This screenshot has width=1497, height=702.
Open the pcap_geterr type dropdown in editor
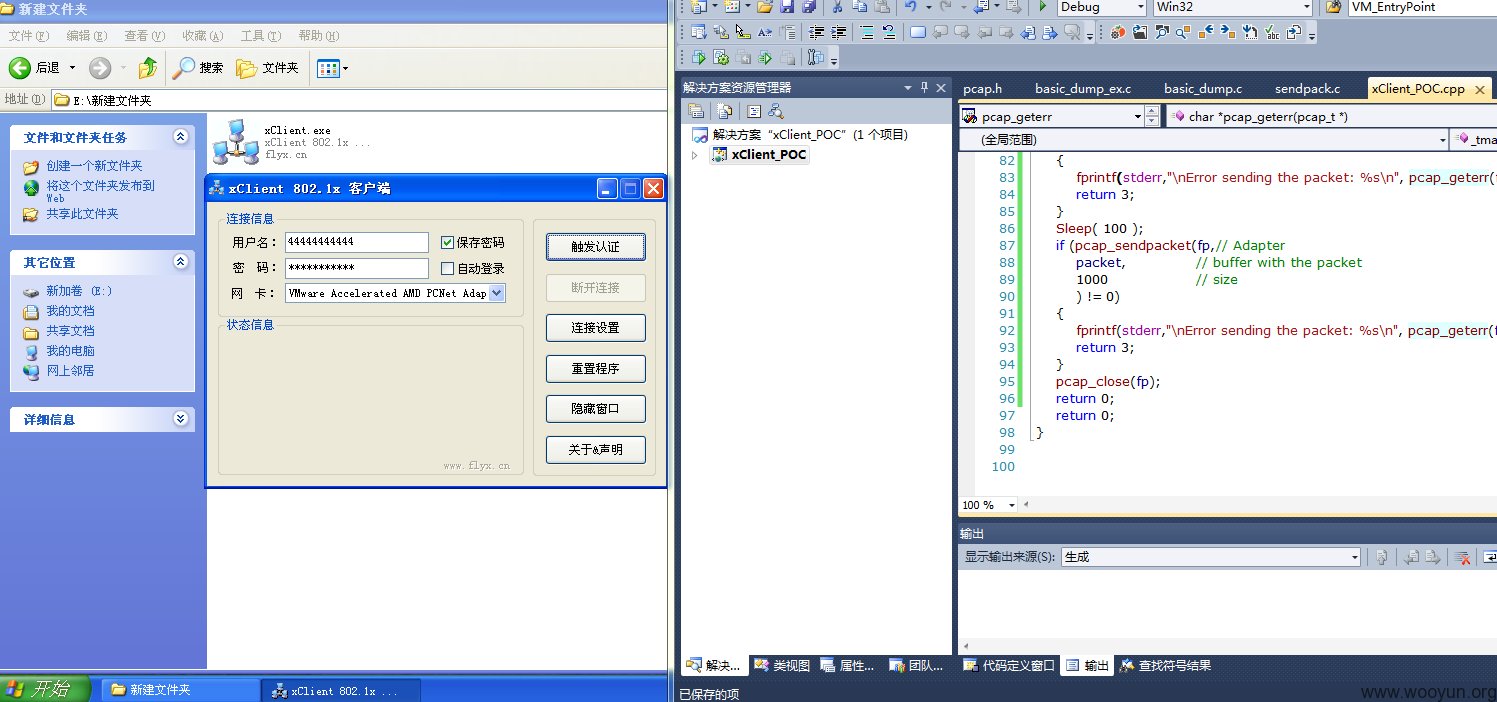[1137, 116]
